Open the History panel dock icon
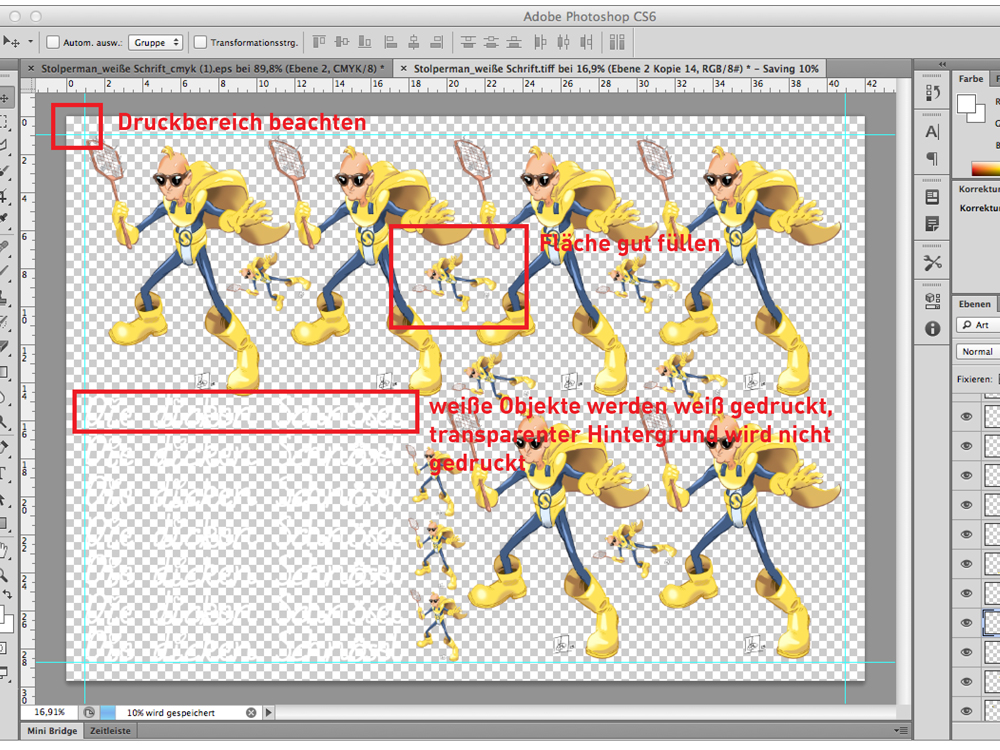The width and height of the screenshot is (1000, 750). click(932, 93)
